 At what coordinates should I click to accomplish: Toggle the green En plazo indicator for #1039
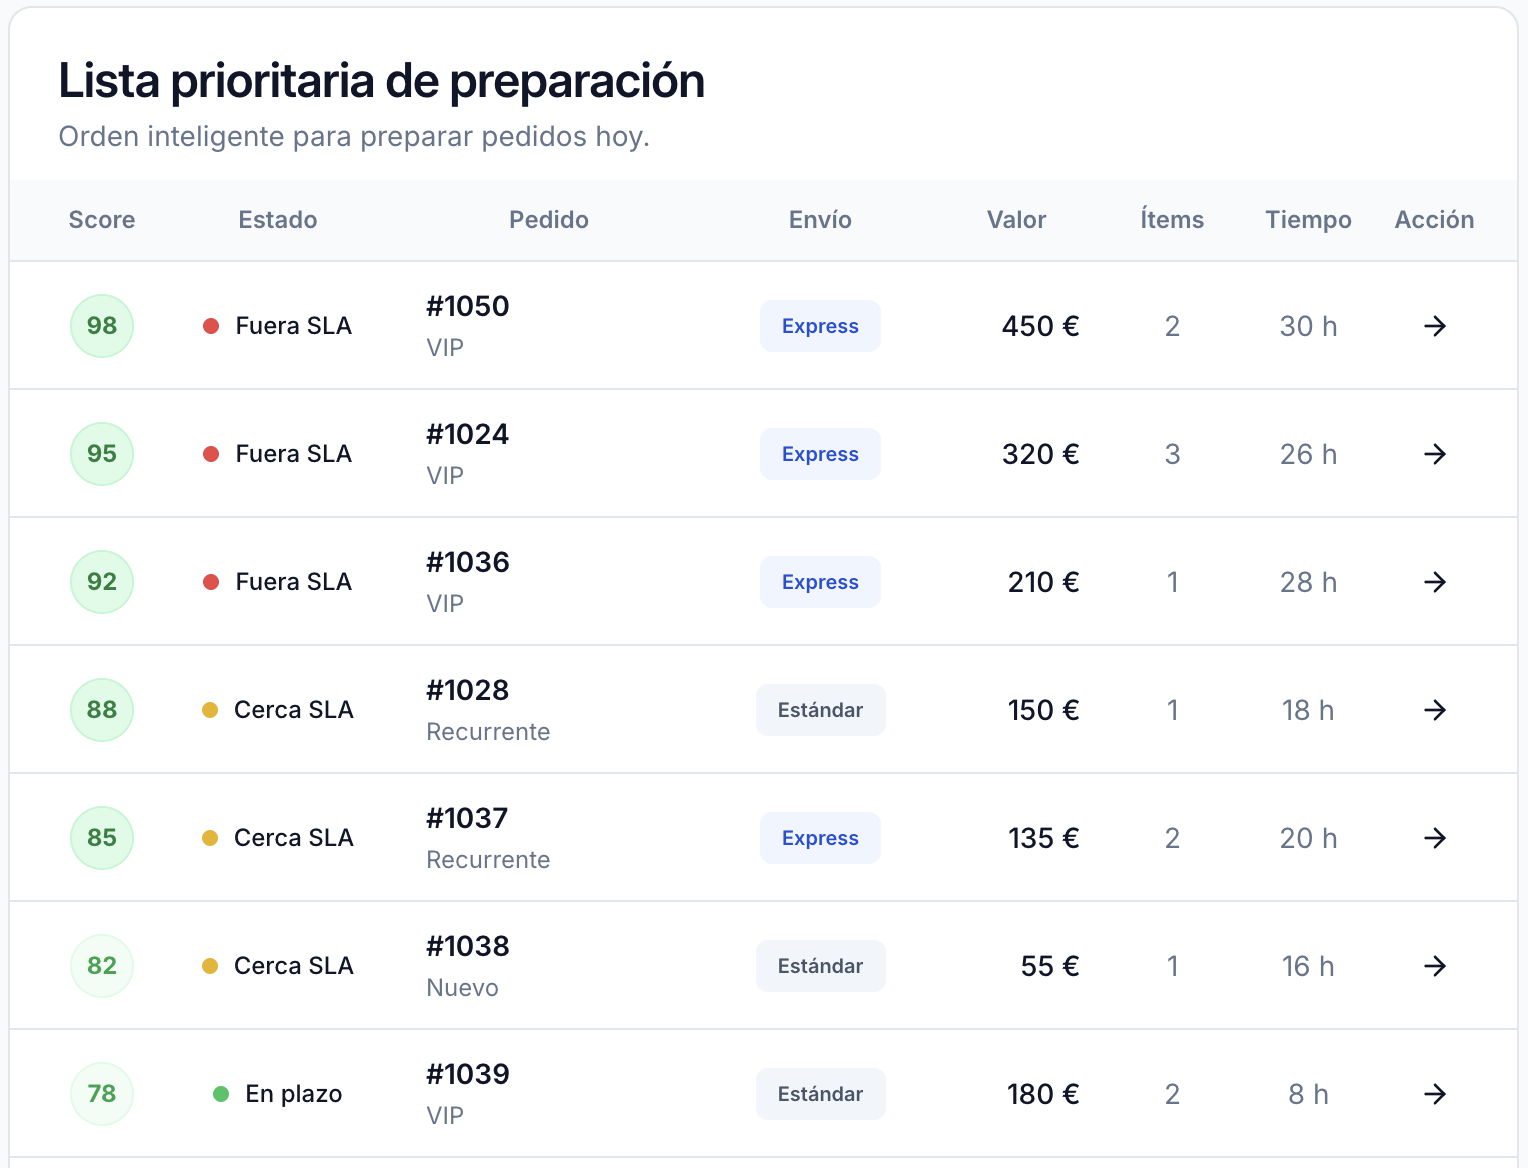221,1094
